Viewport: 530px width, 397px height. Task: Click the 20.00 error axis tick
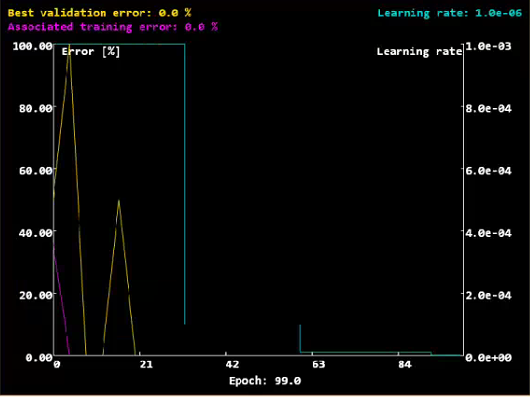[x=36, y=295]
